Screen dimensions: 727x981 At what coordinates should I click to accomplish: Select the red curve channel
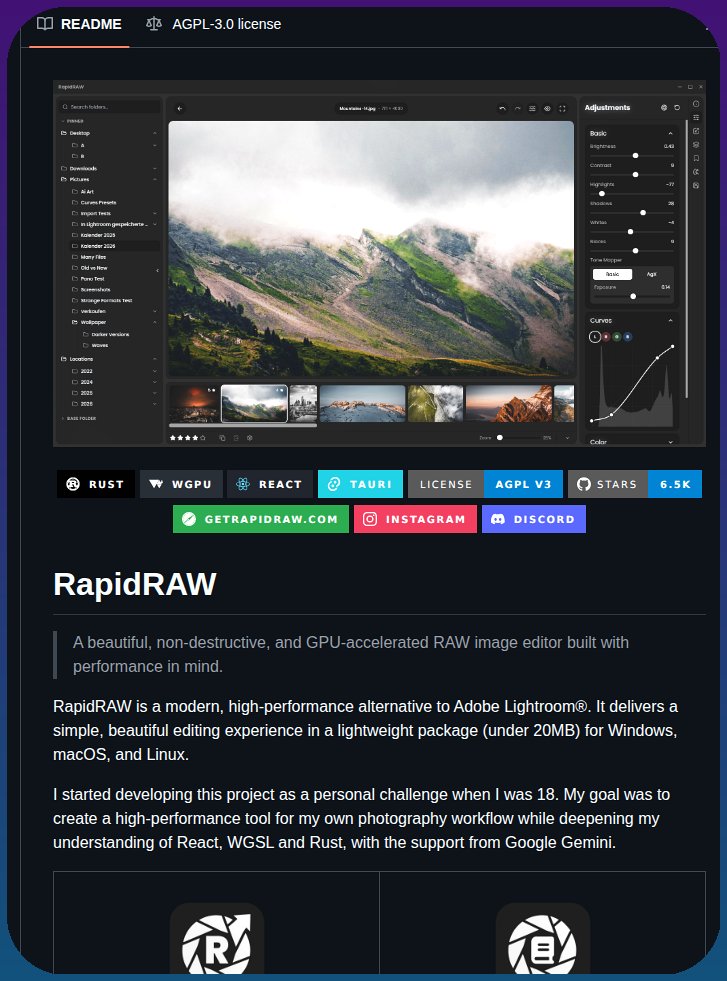(606, 337)
